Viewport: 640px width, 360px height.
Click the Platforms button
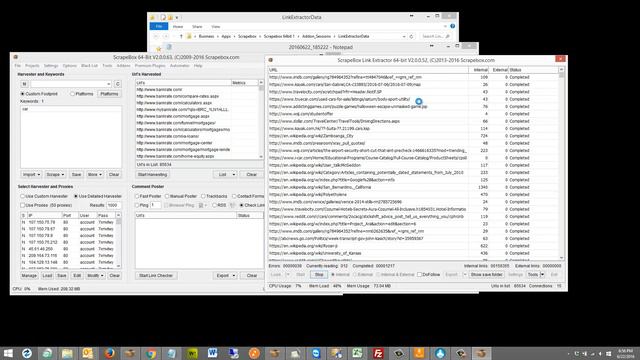pyautogui.click(x=109, y=94)
